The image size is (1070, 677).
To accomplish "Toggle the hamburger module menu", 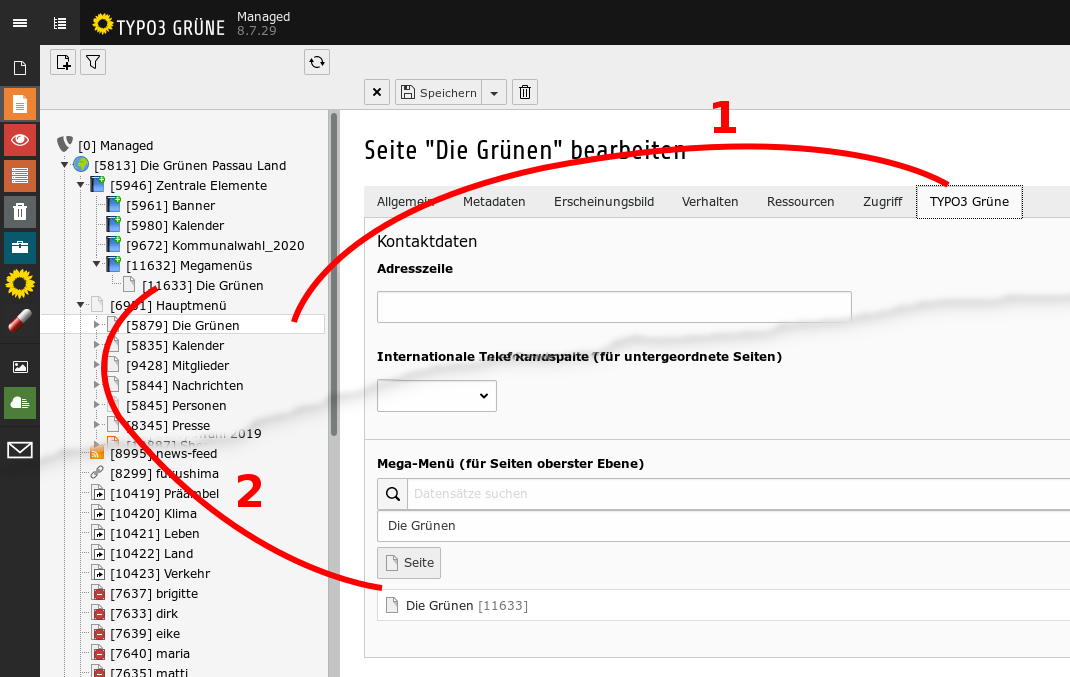I will point(20,23).
